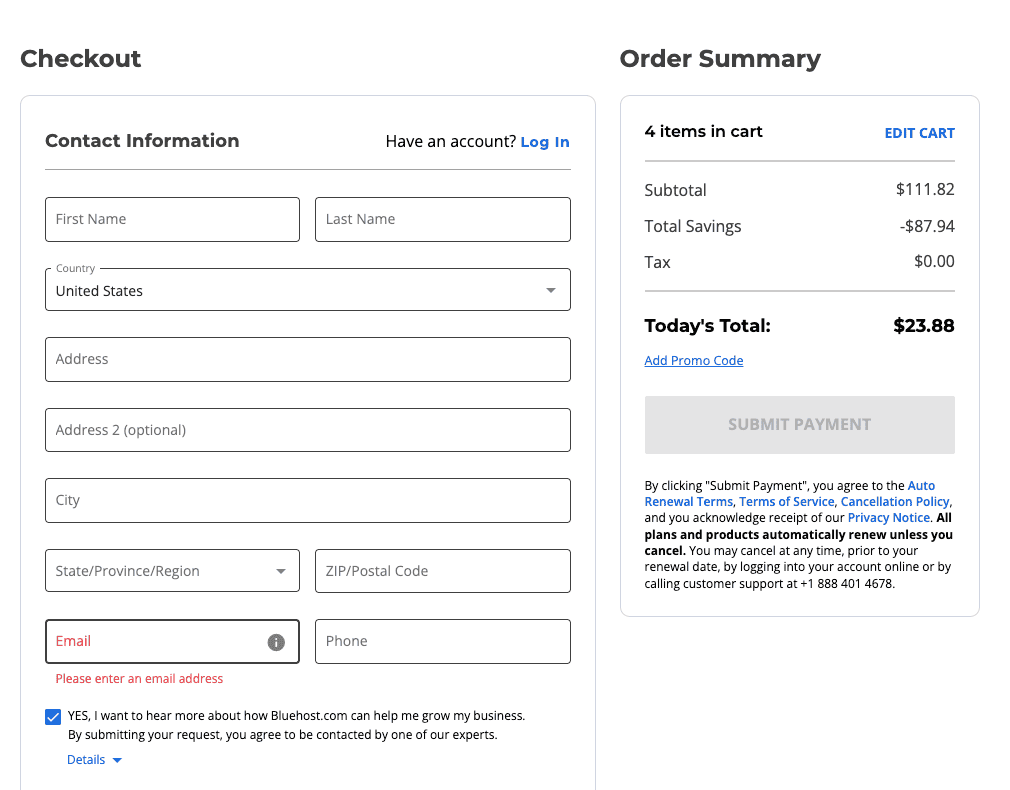This screenshot has width=1010, height=790.
Task: Open the Auto Renewal Terms link
Action: point(688,494)
